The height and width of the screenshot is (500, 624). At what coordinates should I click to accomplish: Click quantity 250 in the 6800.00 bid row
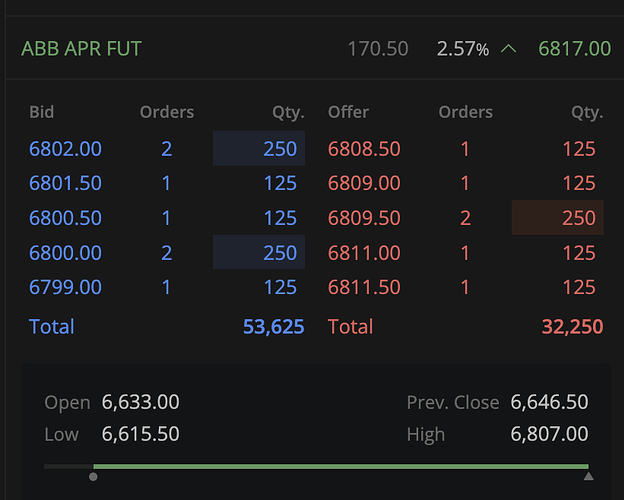coord(259,252)
